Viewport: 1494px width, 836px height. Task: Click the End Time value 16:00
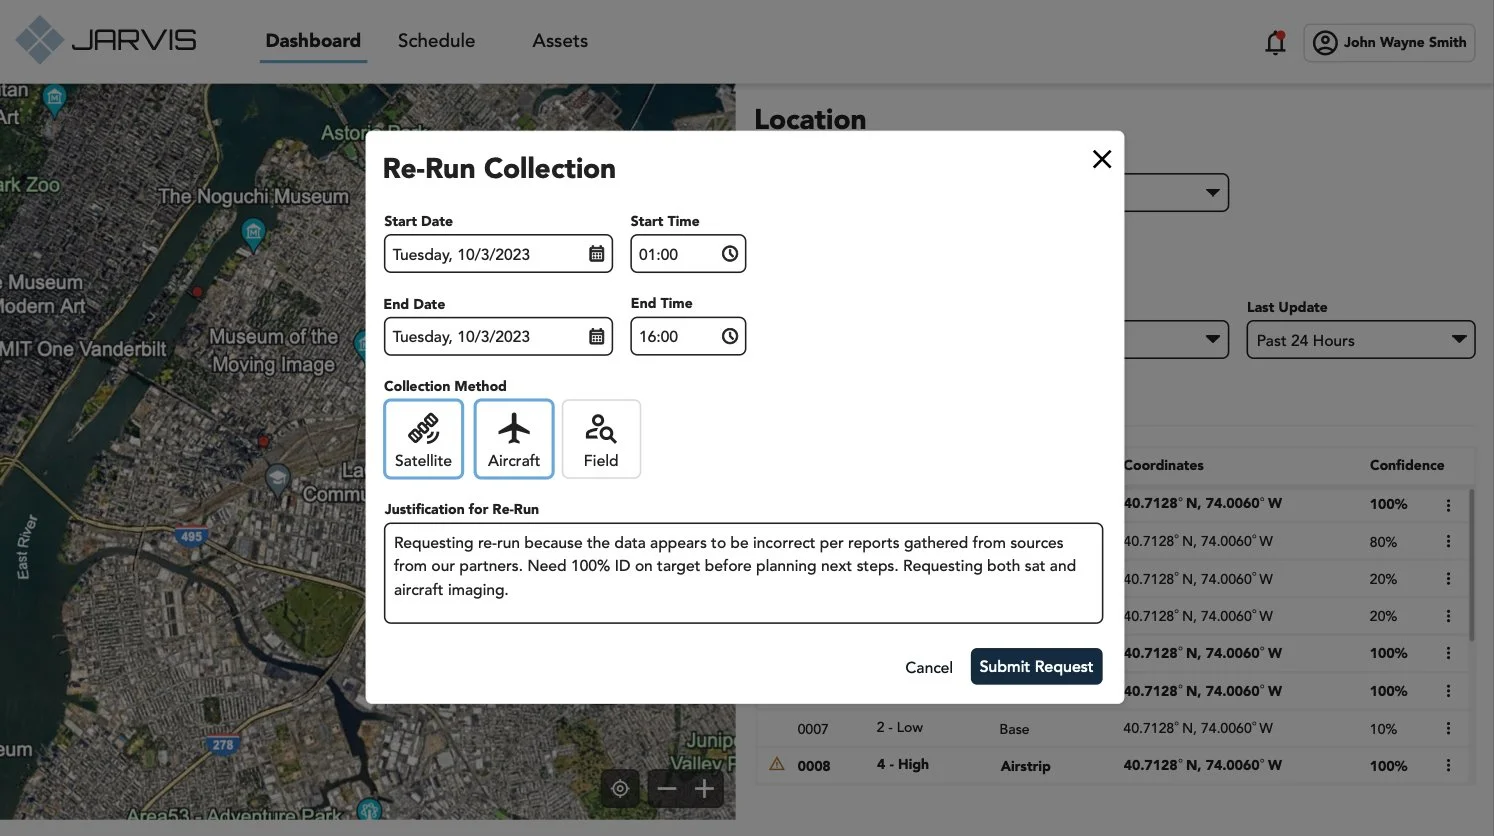(658, 336)
